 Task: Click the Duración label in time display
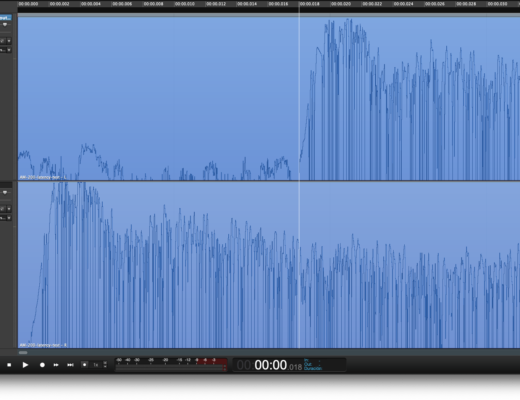tap(313, 368)
